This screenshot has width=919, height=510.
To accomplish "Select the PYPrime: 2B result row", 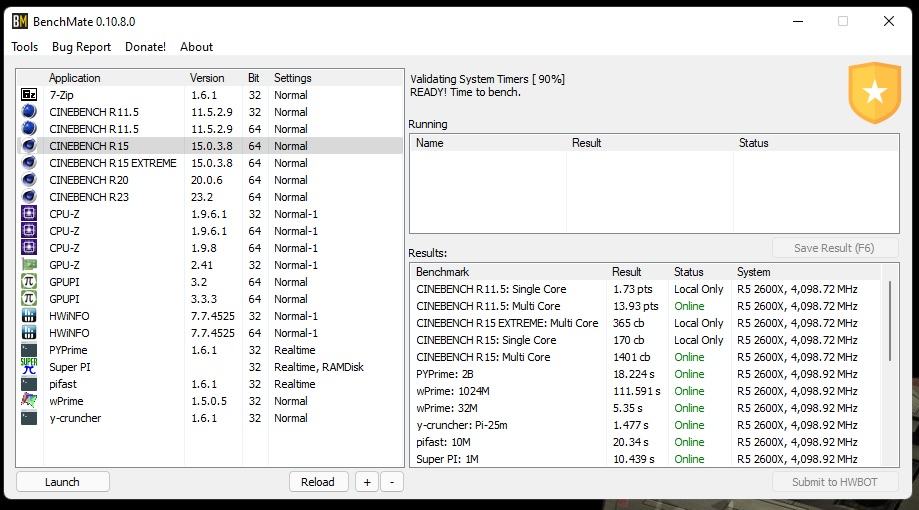I will [x=646, y=374].
